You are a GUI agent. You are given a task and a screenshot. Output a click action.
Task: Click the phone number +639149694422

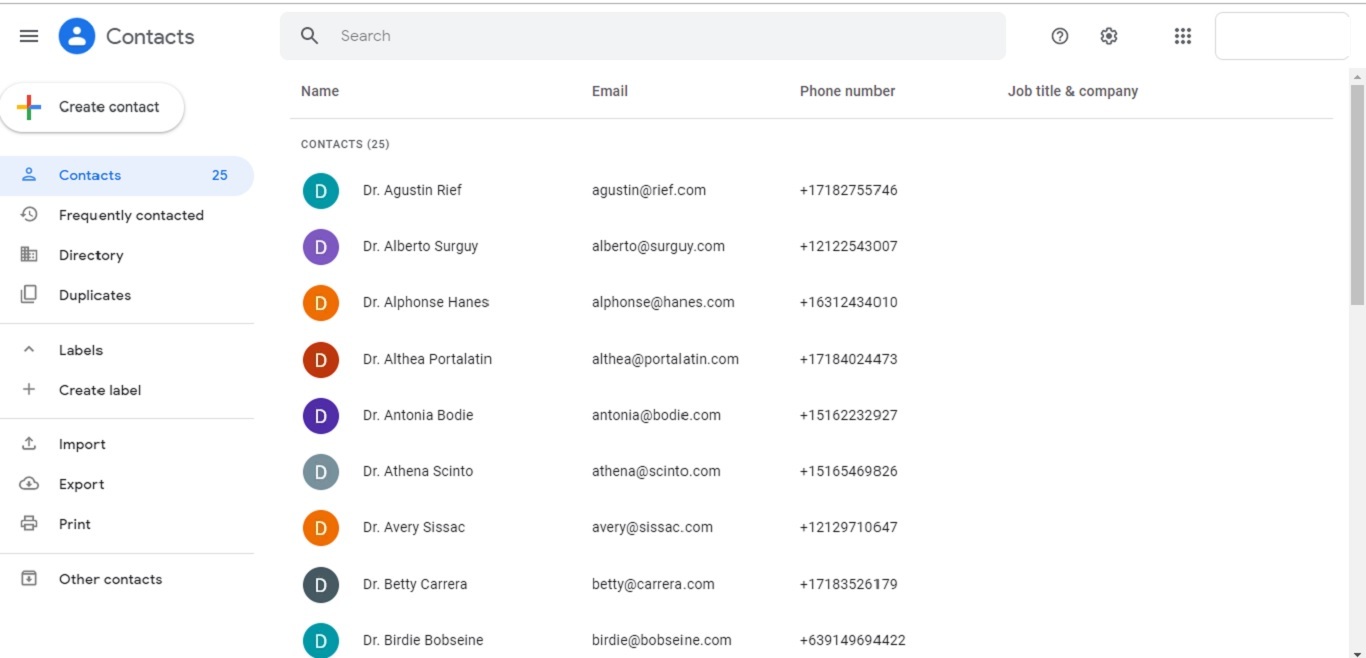[853, 640]
